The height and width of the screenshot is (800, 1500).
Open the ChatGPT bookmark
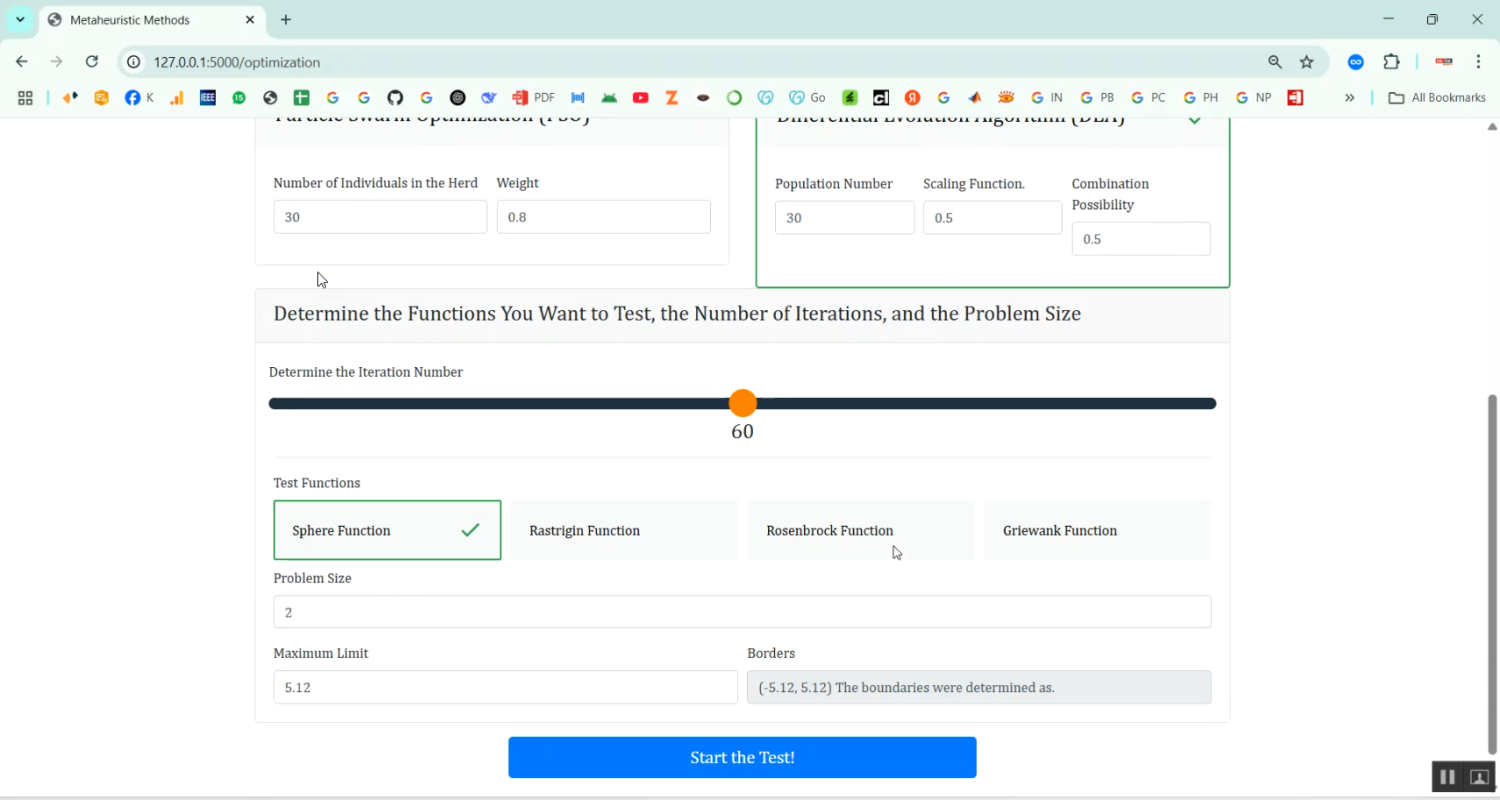pyautogui.click(x=458, y=98)
